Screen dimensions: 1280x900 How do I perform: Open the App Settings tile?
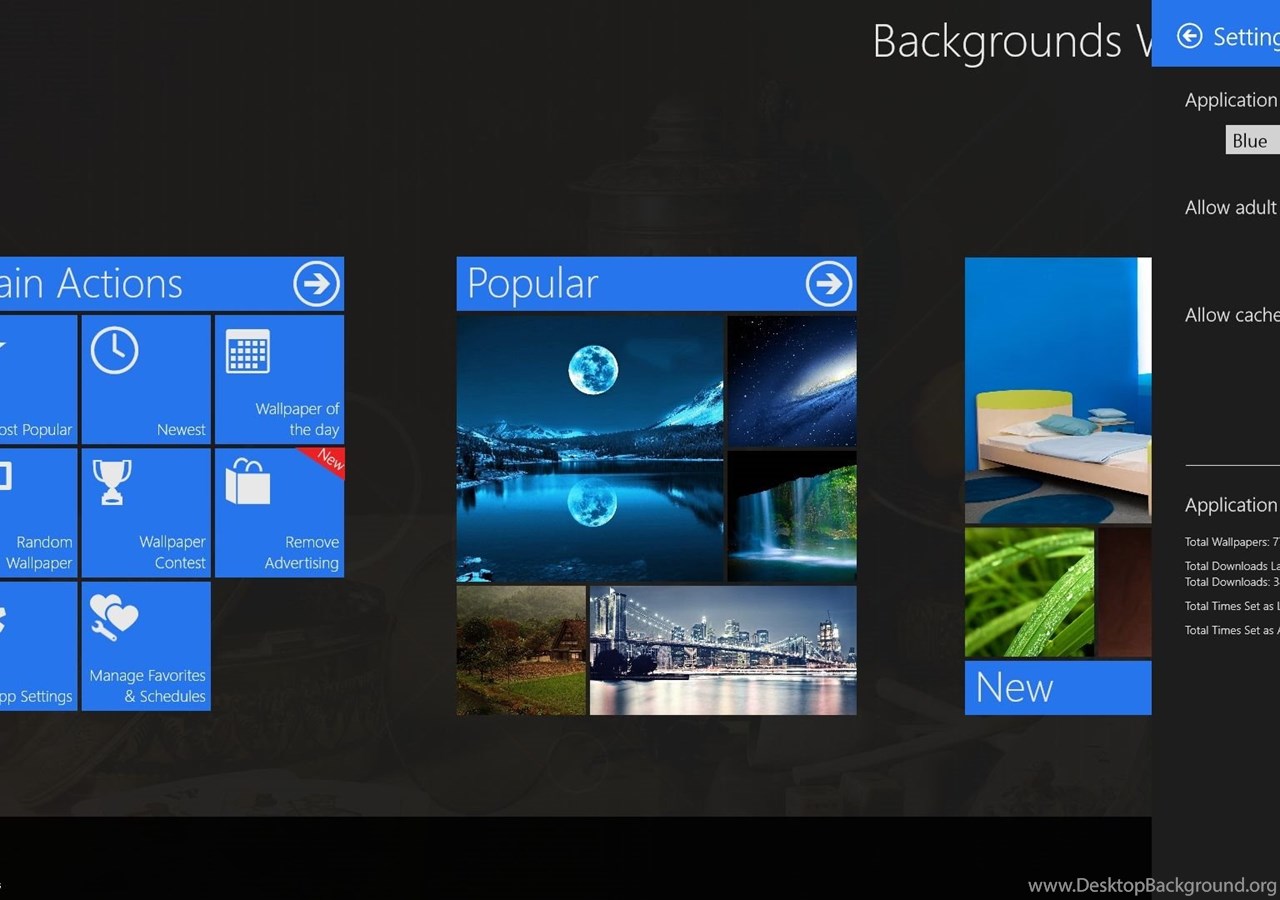[x=38, y=647]
